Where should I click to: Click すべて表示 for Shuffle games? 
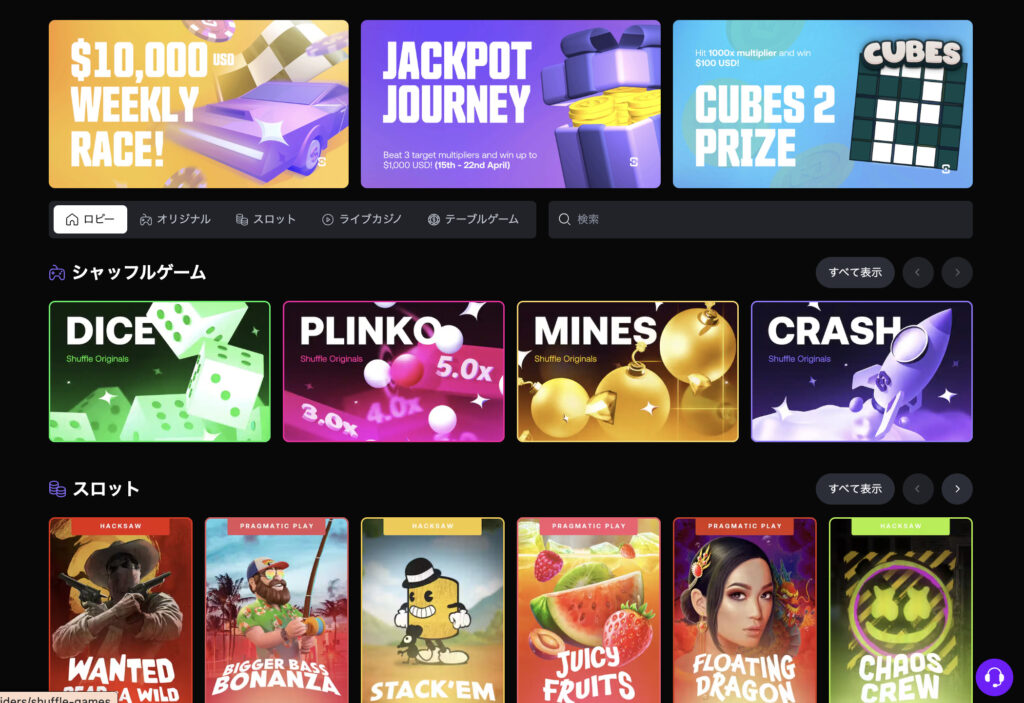[x=855, y=272]
